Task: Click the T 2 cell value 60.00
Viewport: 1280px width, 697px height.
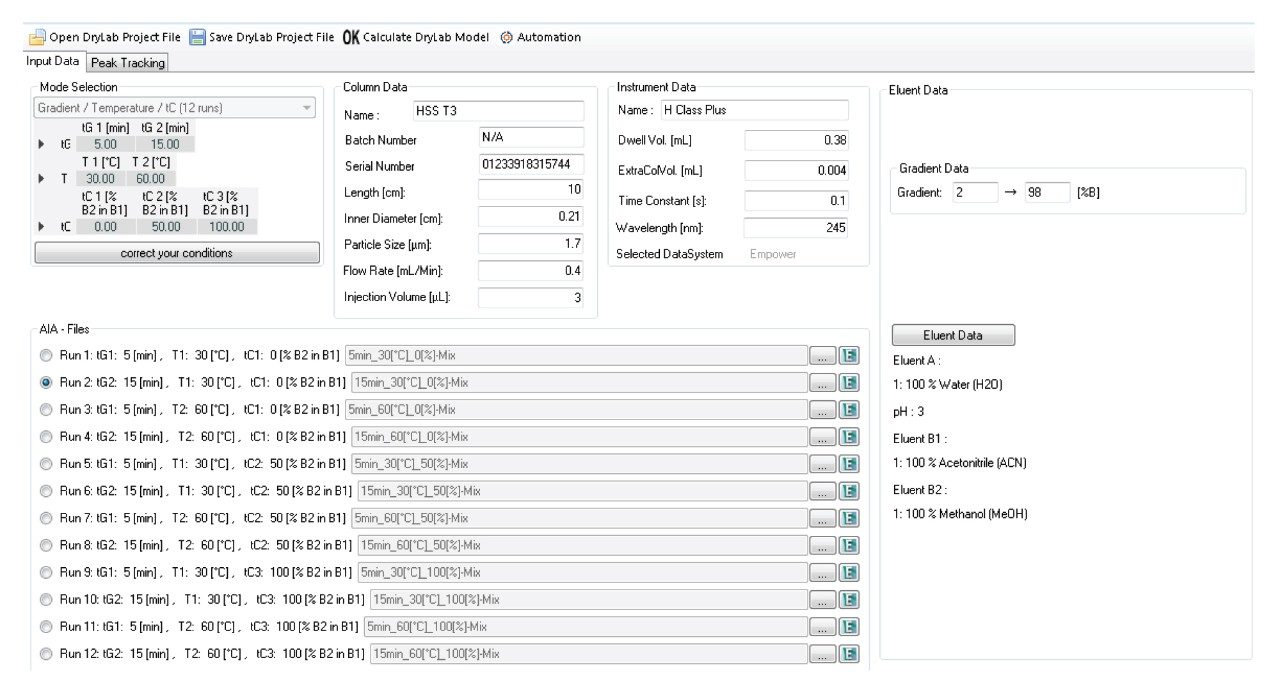Action: (x=150, y=179)
